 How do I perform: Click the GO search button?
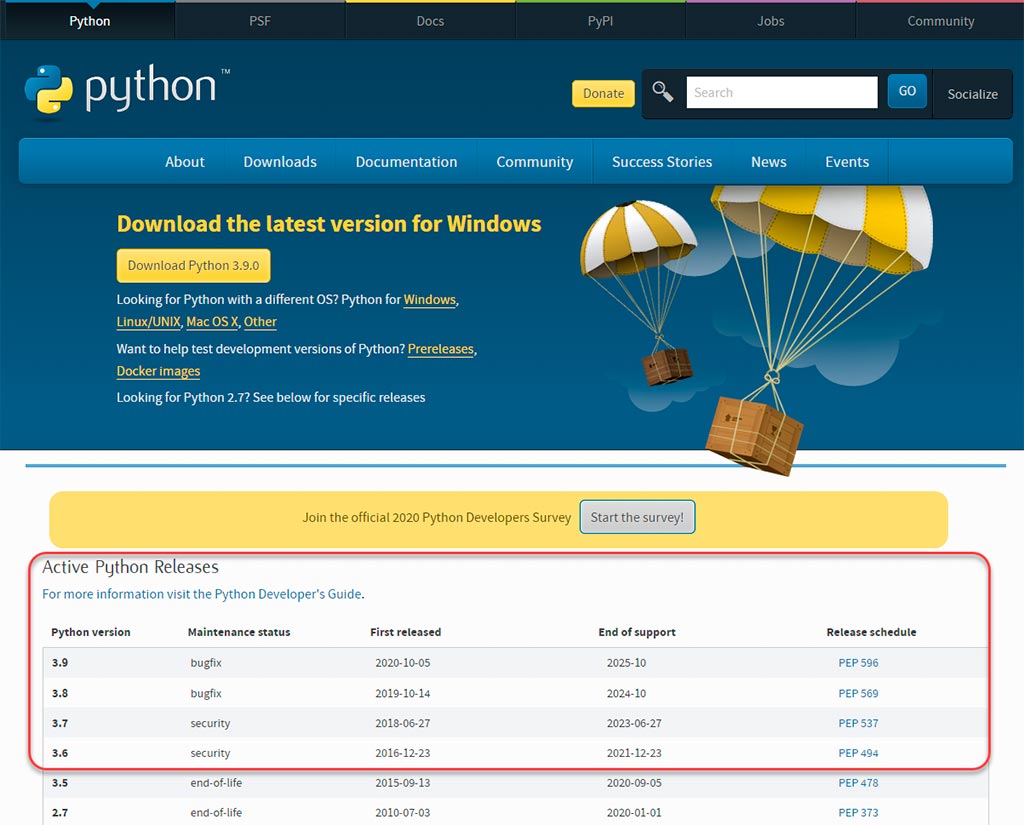907,91
